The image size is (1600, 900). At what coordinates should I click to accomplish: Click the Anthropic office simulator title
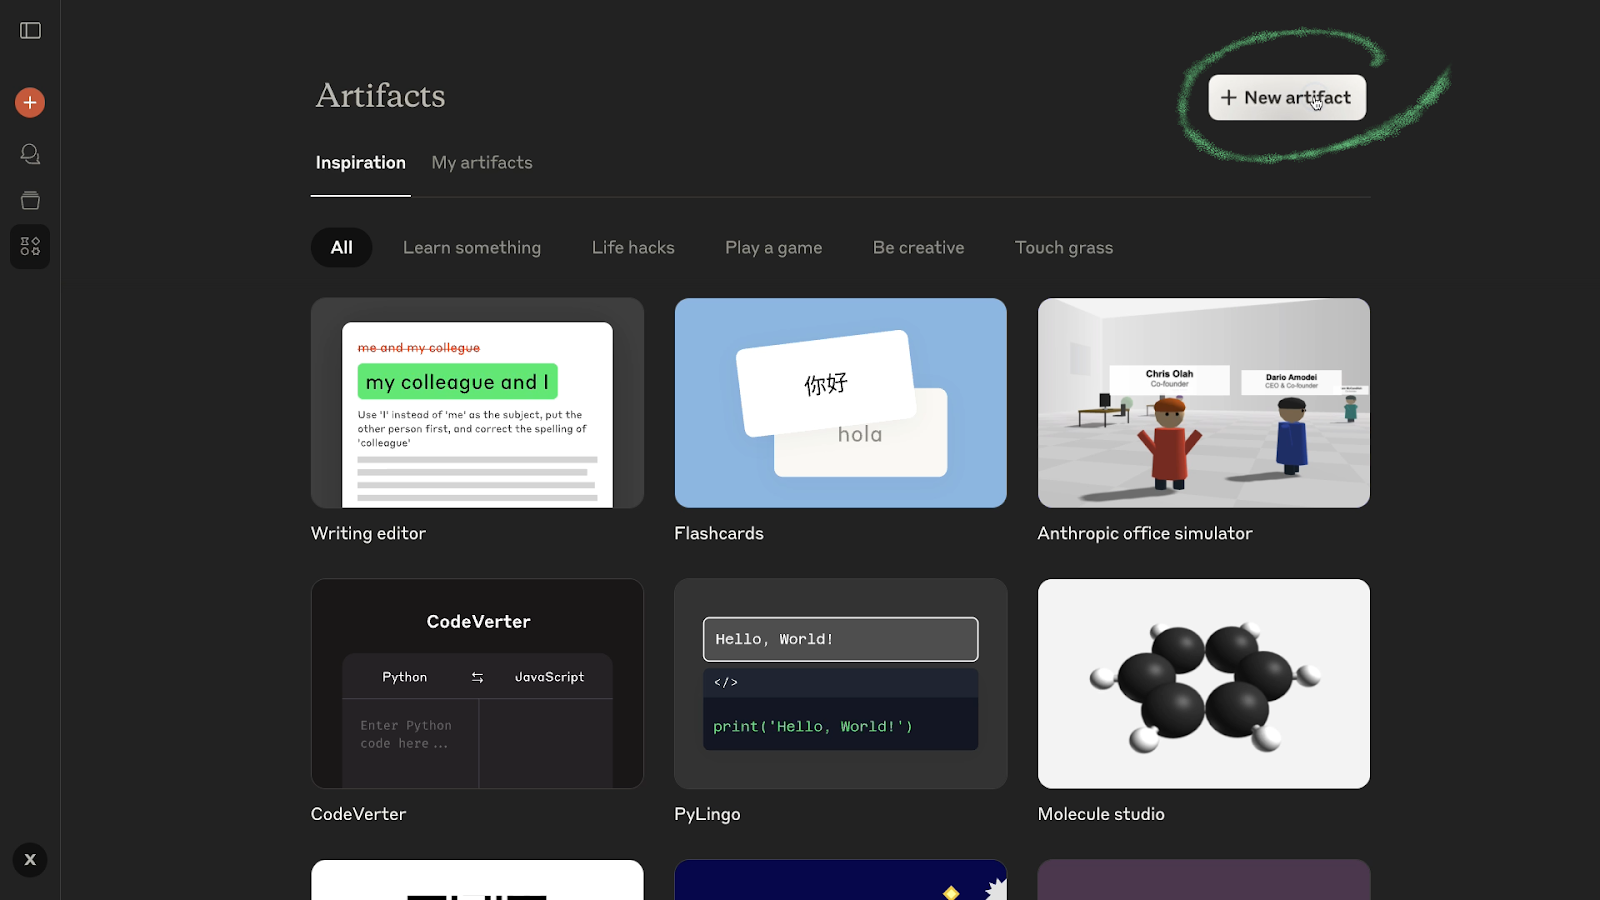(x=1145, y=534)
